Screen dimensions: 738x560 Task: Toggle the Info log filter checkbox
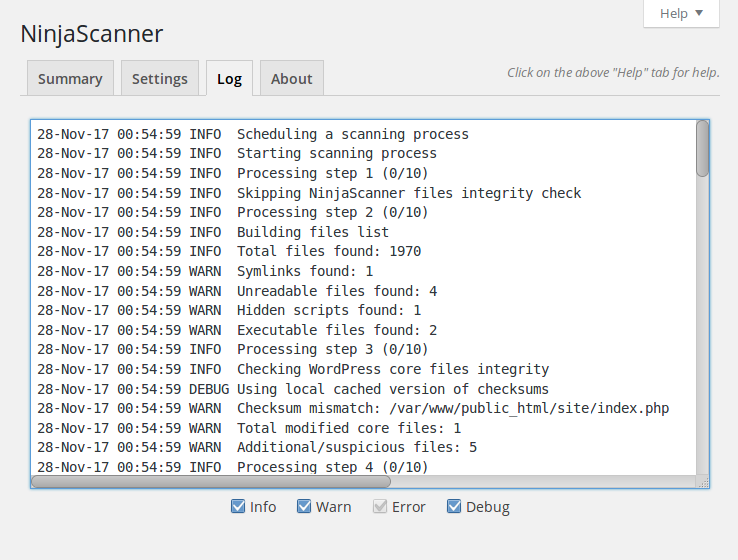[238, 507]
